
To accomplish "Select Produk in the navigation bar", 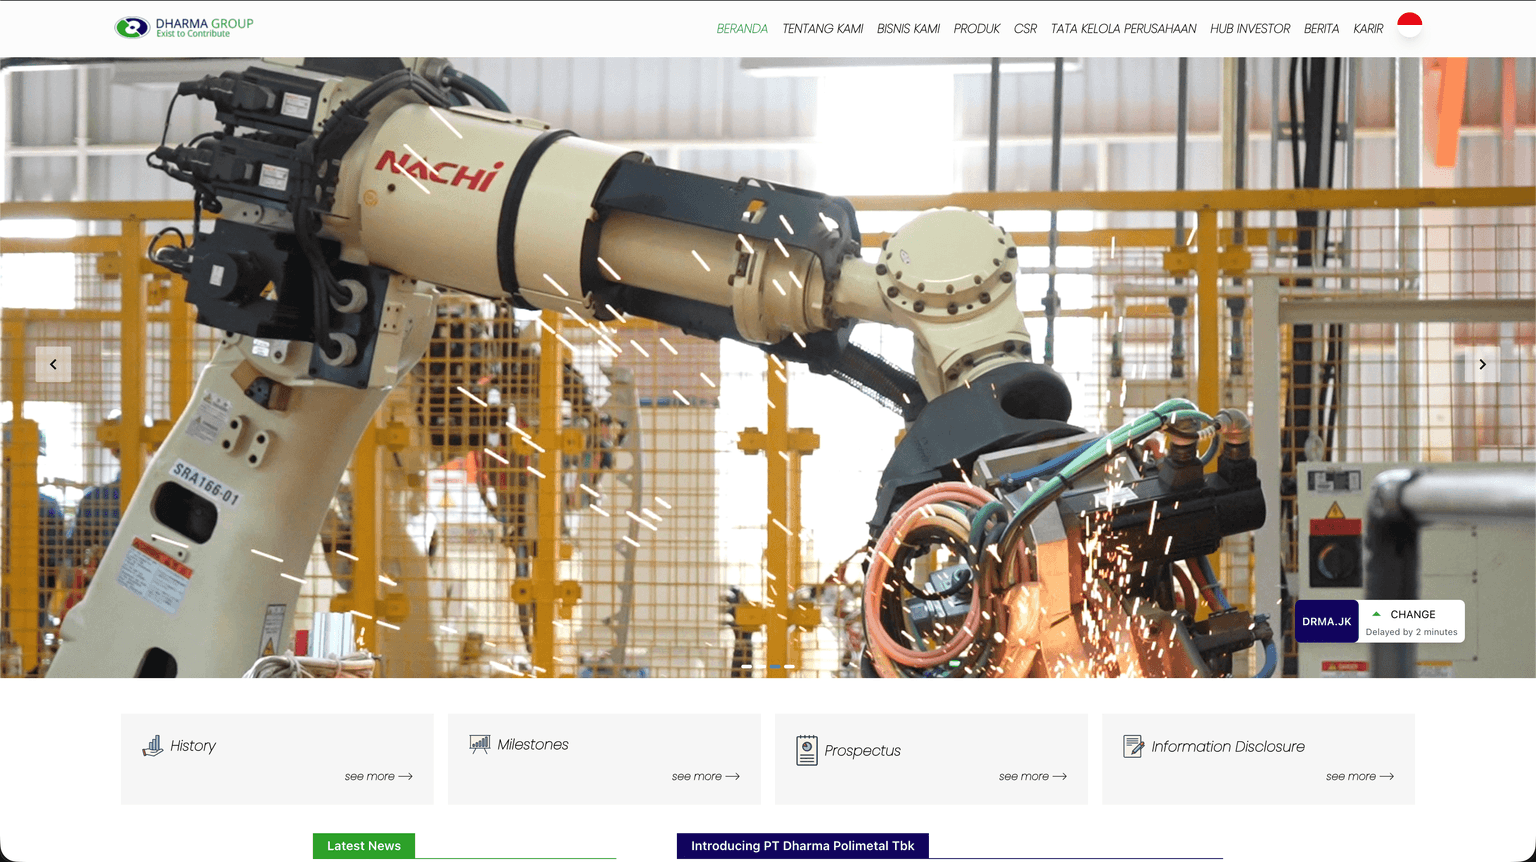I will click(x=977, y=29).
